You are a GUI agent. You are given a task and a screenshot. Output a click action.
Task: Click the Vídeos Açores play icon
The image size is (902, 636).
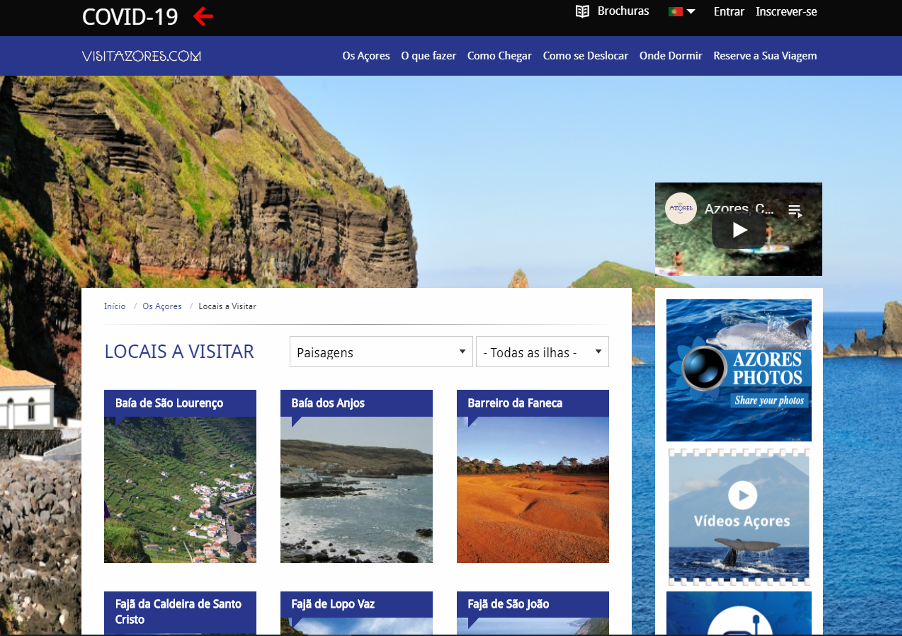click(x=742, y=495)
